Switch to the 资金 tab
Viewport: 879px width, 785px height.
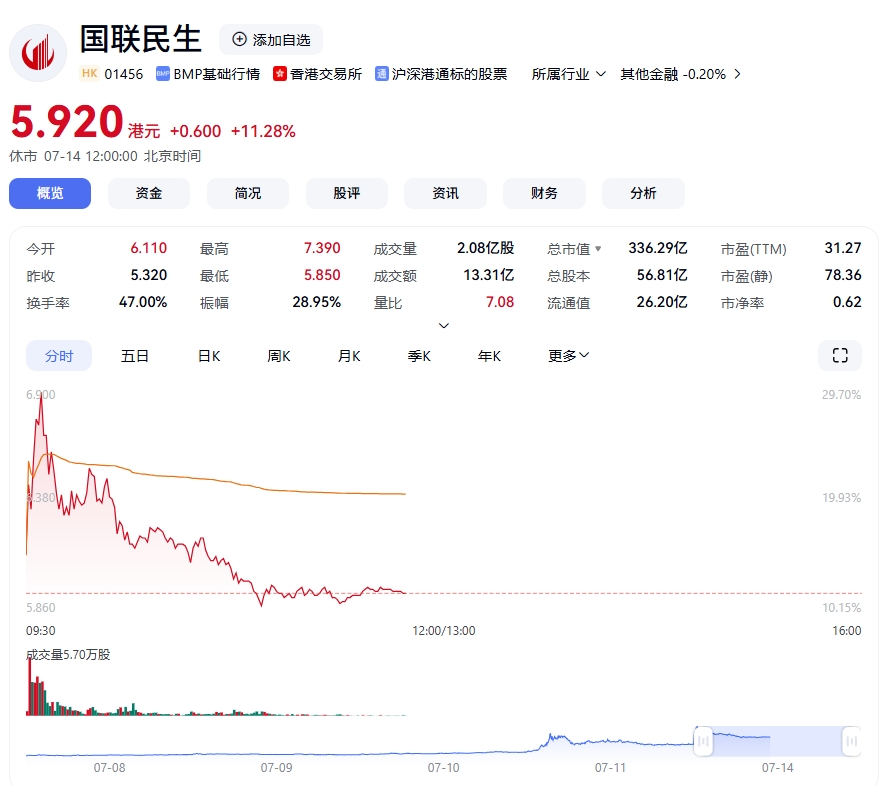[x=149, y=193]
